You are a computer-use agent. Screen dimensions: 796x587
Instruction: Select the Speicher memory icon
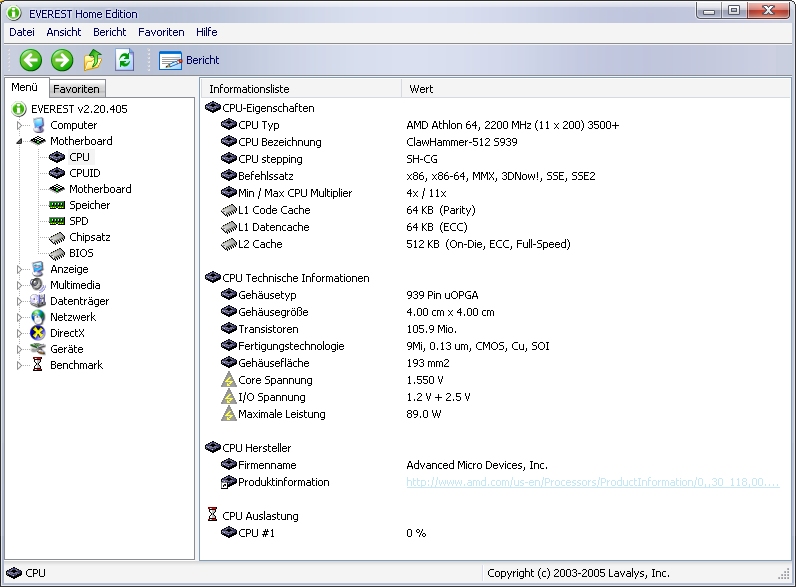57,205
